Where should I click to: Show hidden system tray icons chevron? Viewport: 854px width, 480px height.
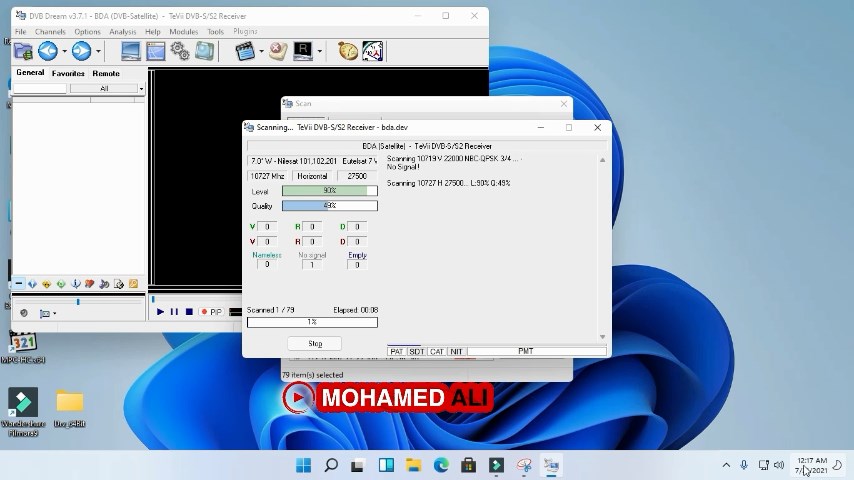[726, 465]
